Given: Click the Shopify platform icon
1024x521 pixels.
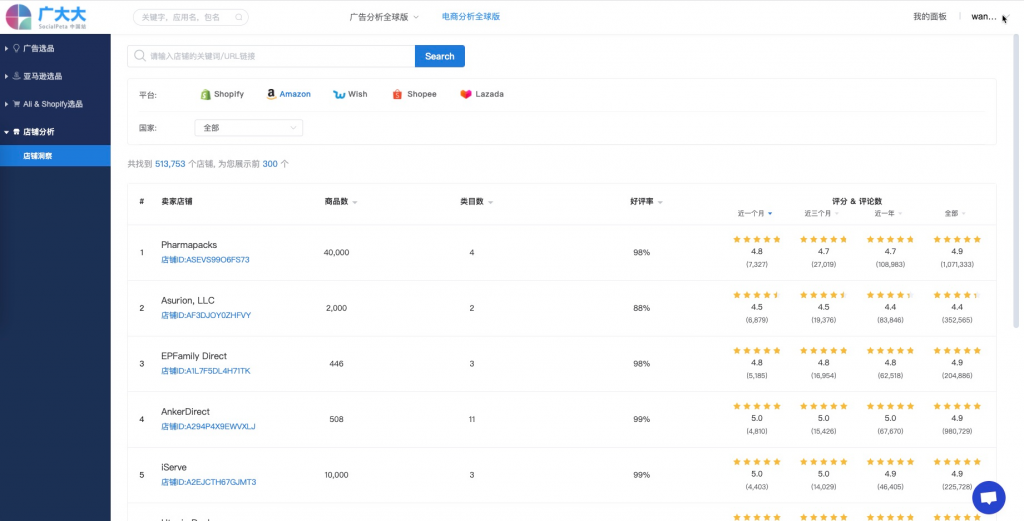Looking at the screenshot, I should [206, 95].
